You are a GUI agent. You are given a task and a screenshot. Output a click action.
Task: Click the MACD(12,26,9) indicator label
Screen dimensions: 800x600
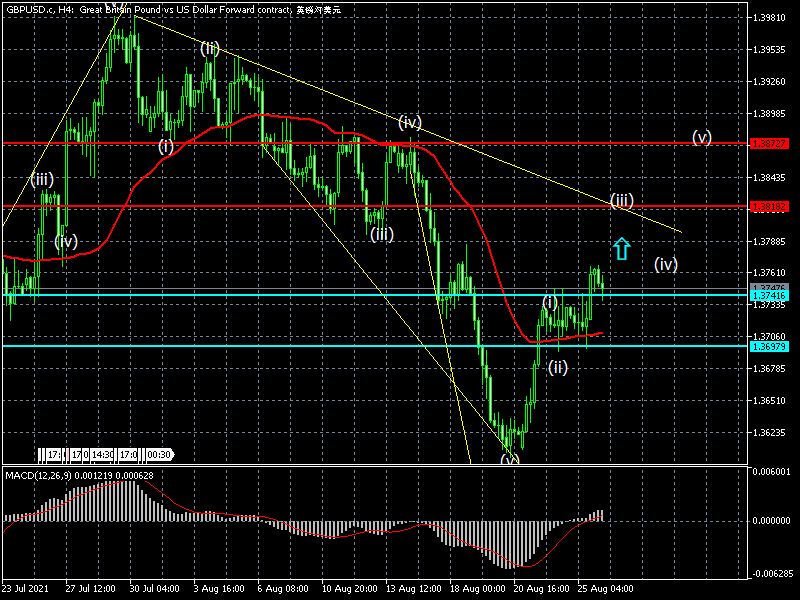pyautogui.click(x=38, y=476)
